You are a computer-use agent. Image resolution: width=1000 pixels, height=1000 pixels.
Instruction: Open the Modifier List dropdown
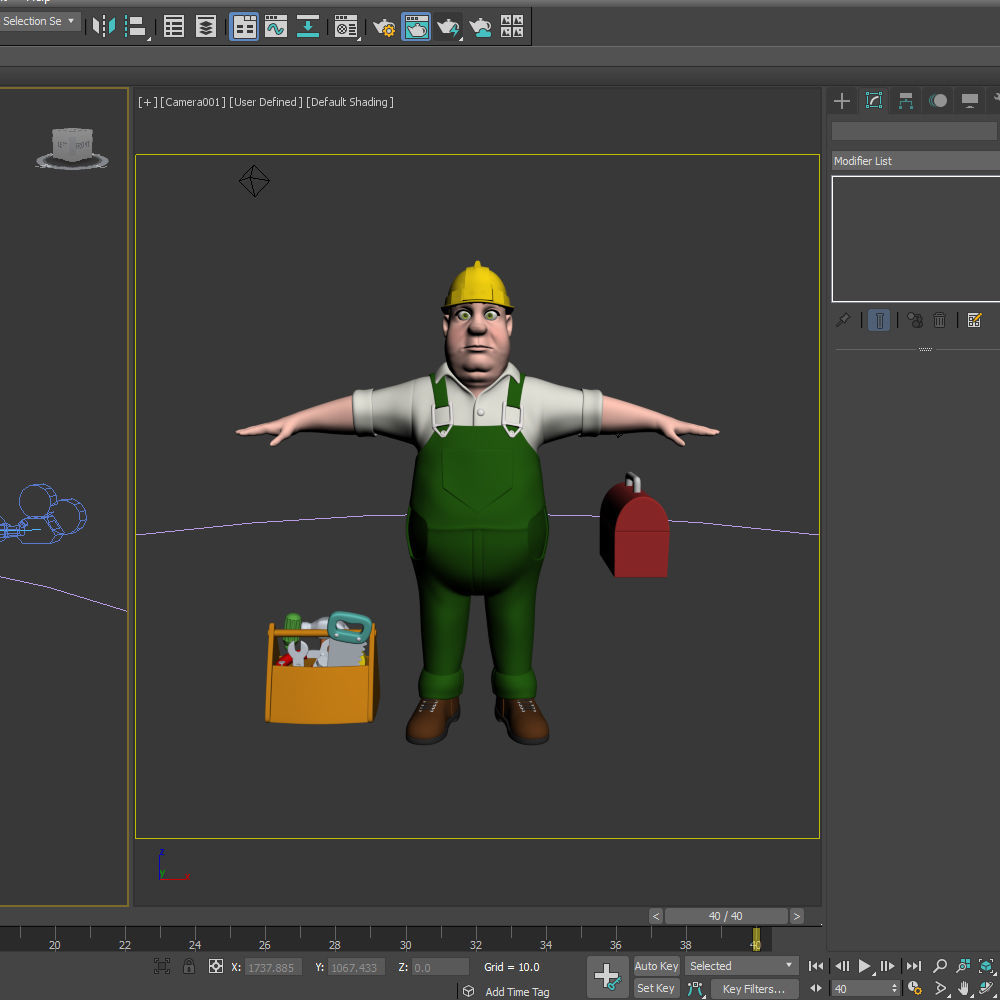click(x=916, y=161)
